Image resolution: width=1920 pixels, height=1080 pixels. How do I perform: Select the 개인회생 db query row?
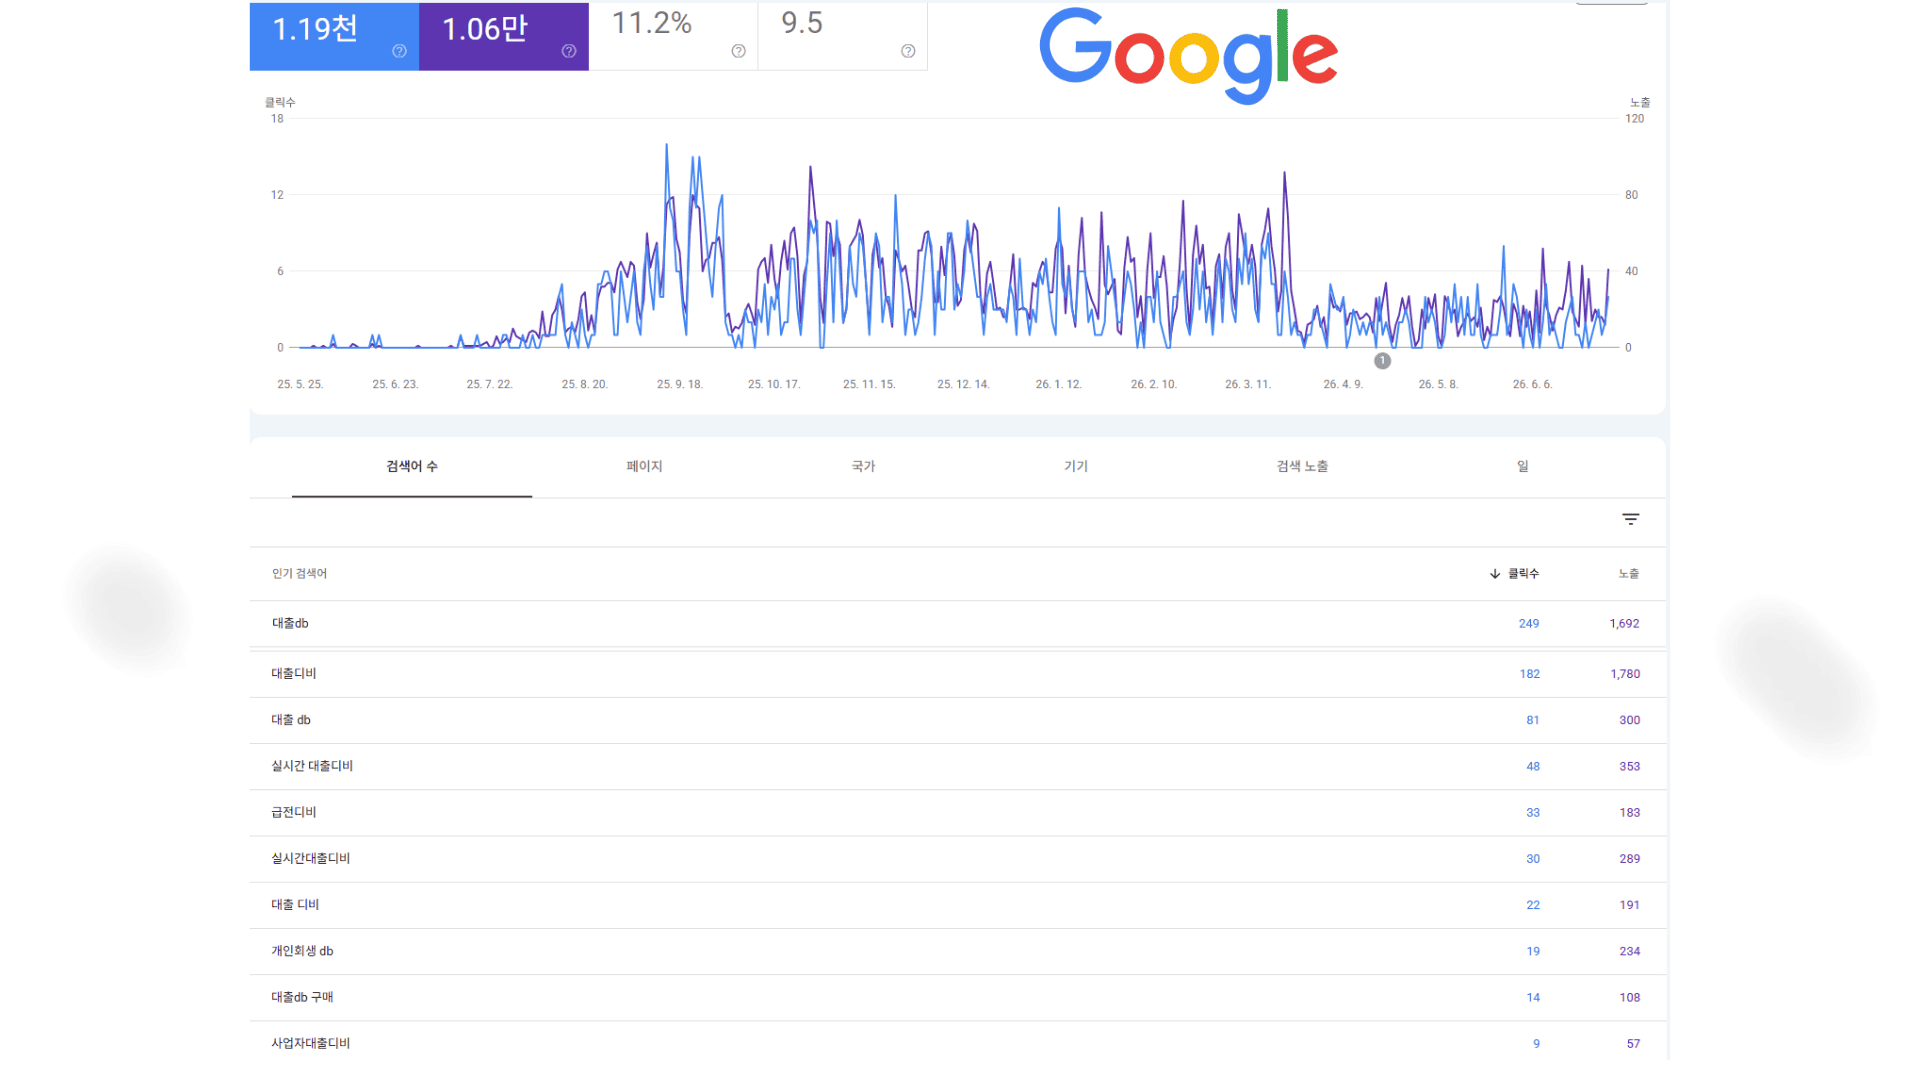pyautogui.click(x=958, y=951)
